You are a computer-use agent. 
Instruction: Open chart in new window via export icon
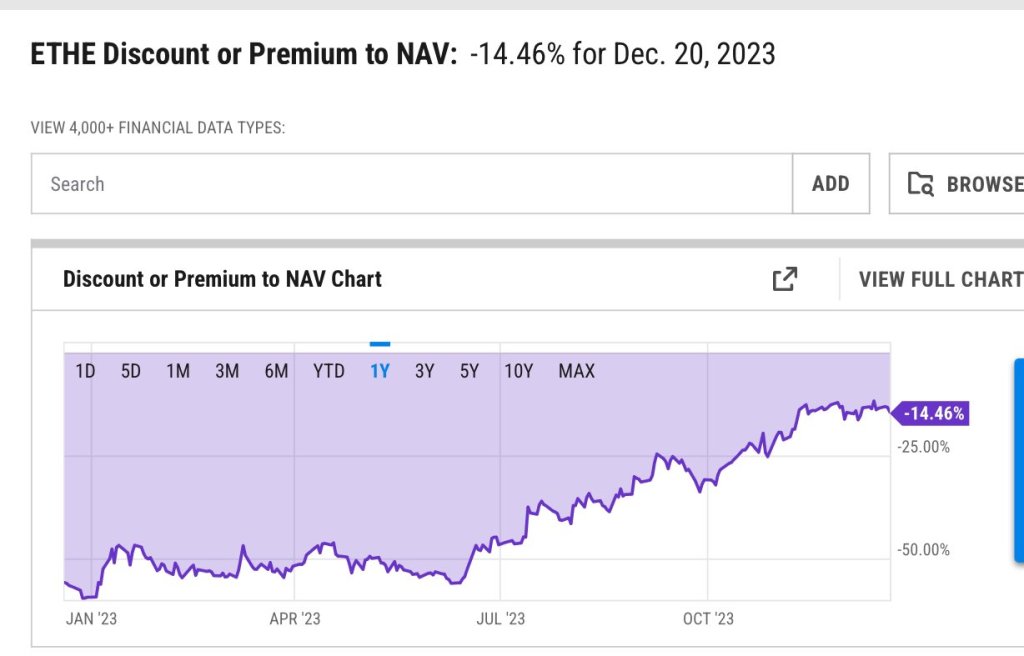pos(784,279)
